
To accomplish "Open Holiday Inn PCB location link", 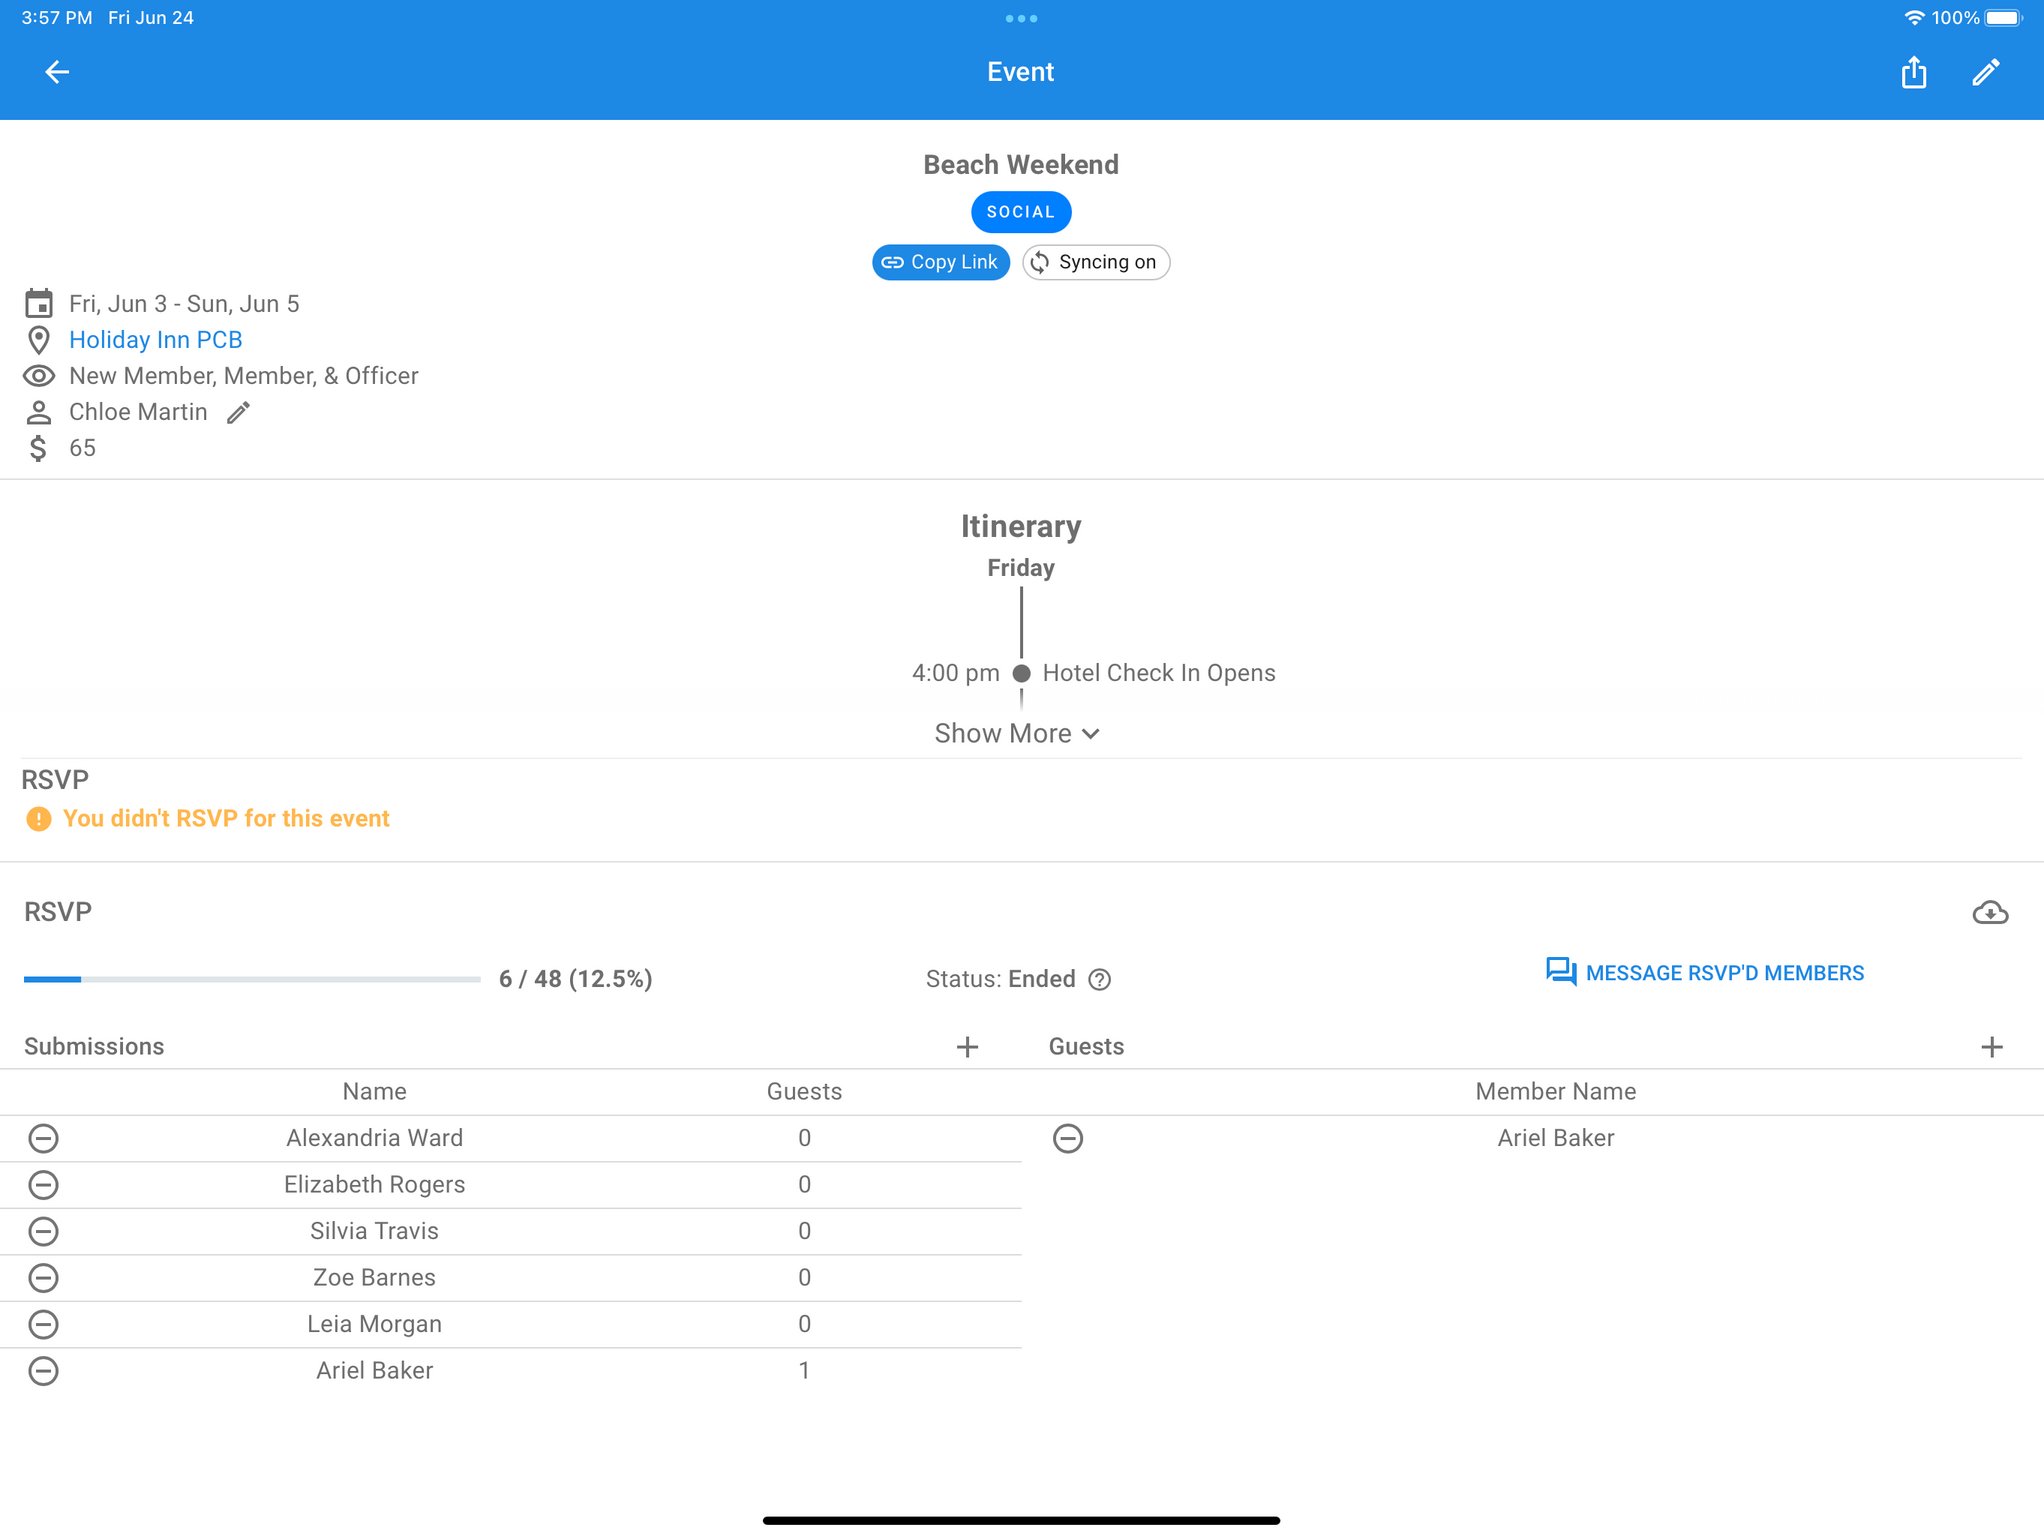I will tap(155, 340).
